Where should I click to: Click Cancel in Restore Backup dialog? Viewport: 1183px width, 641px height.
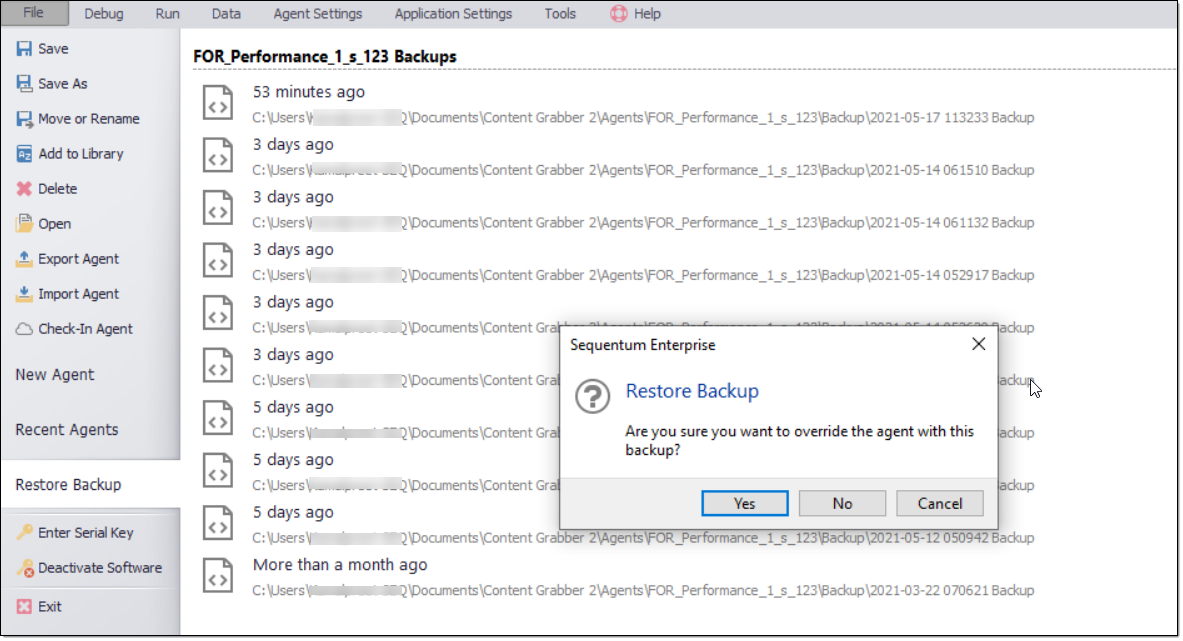pos(939,503)
